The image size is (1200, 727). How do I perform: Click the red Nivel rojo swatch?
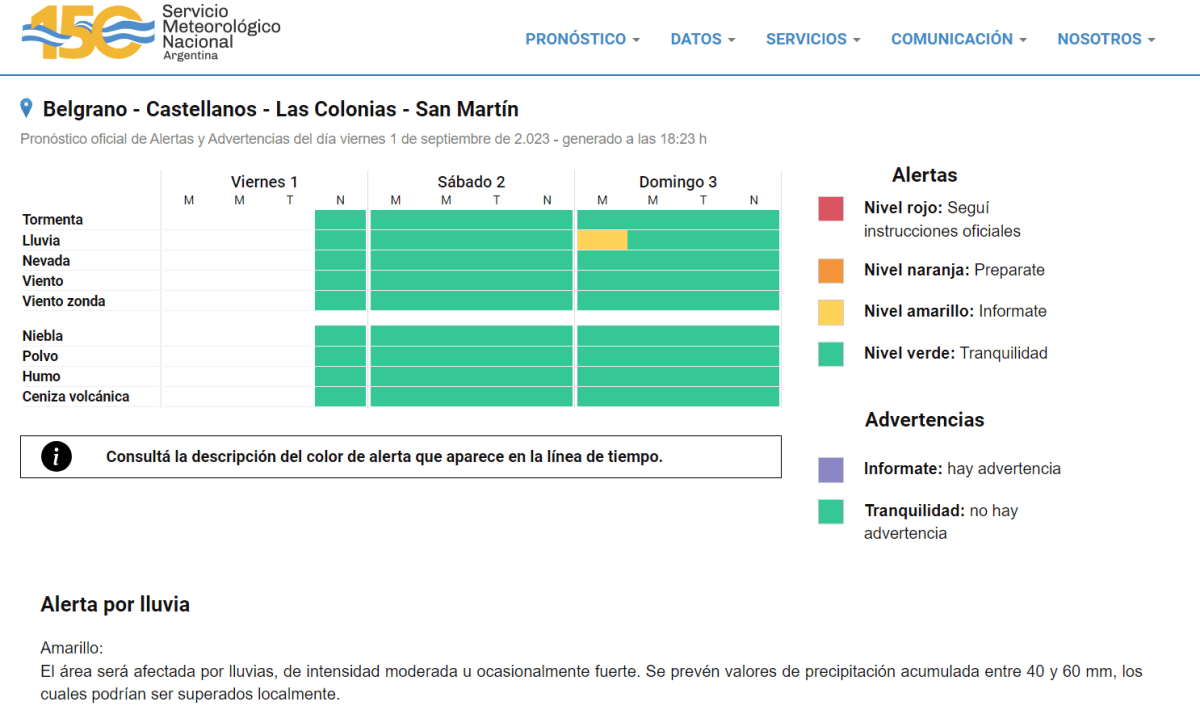tap(831, 209)
